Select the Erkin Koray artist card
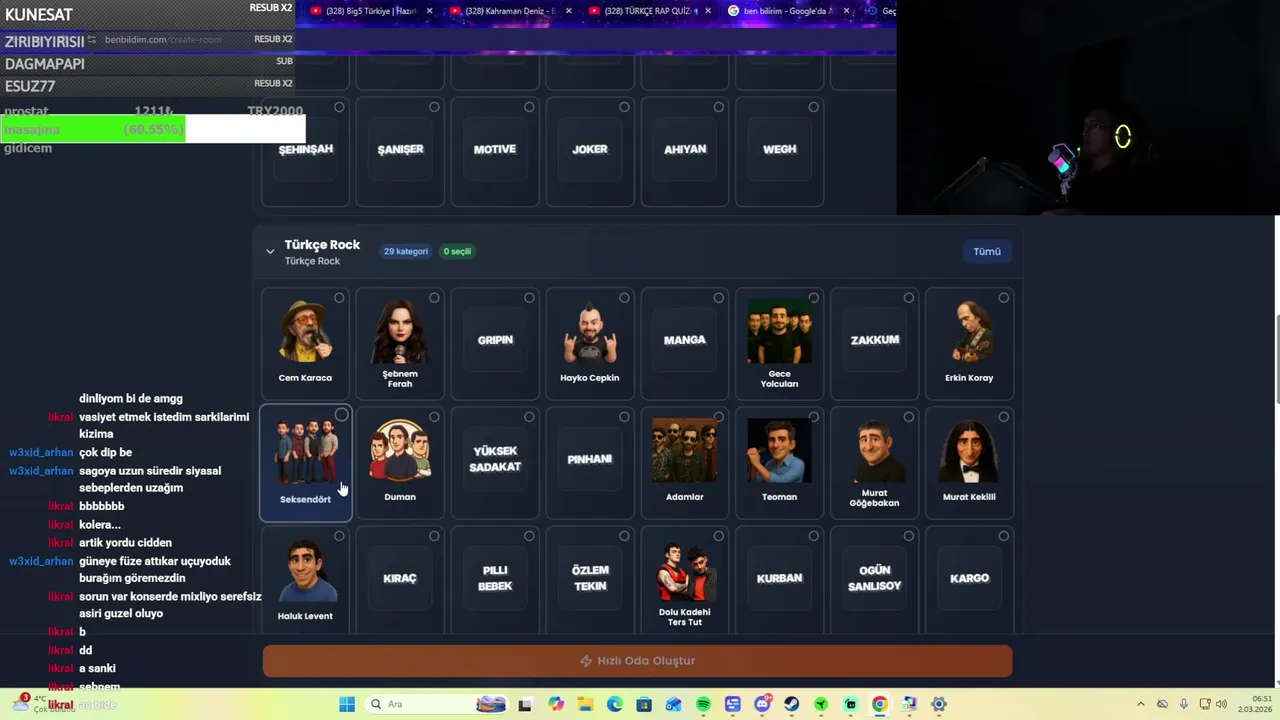This screenshot has height=720, width=1280. click(969, 343)
